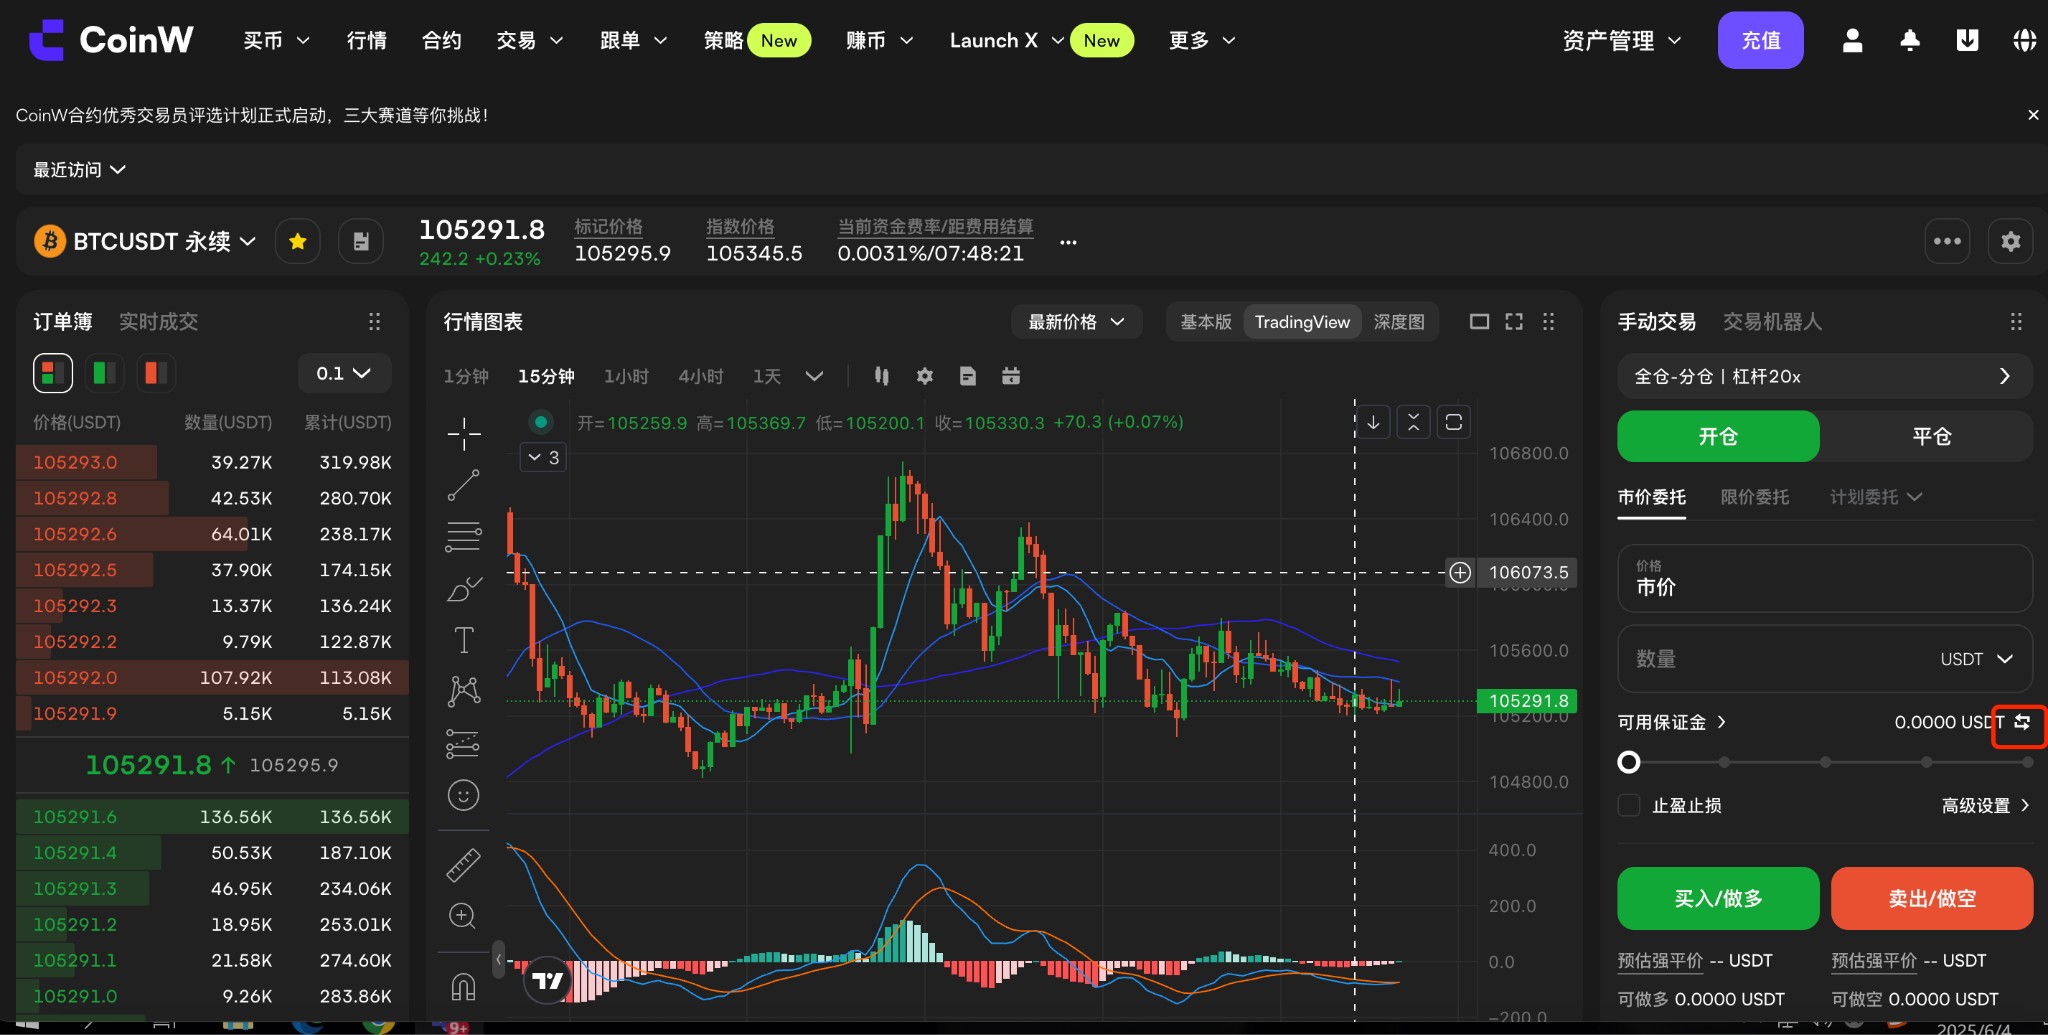
Task: Enable the 止盈止损 checkbox
Action: (x=1629, y=805)
